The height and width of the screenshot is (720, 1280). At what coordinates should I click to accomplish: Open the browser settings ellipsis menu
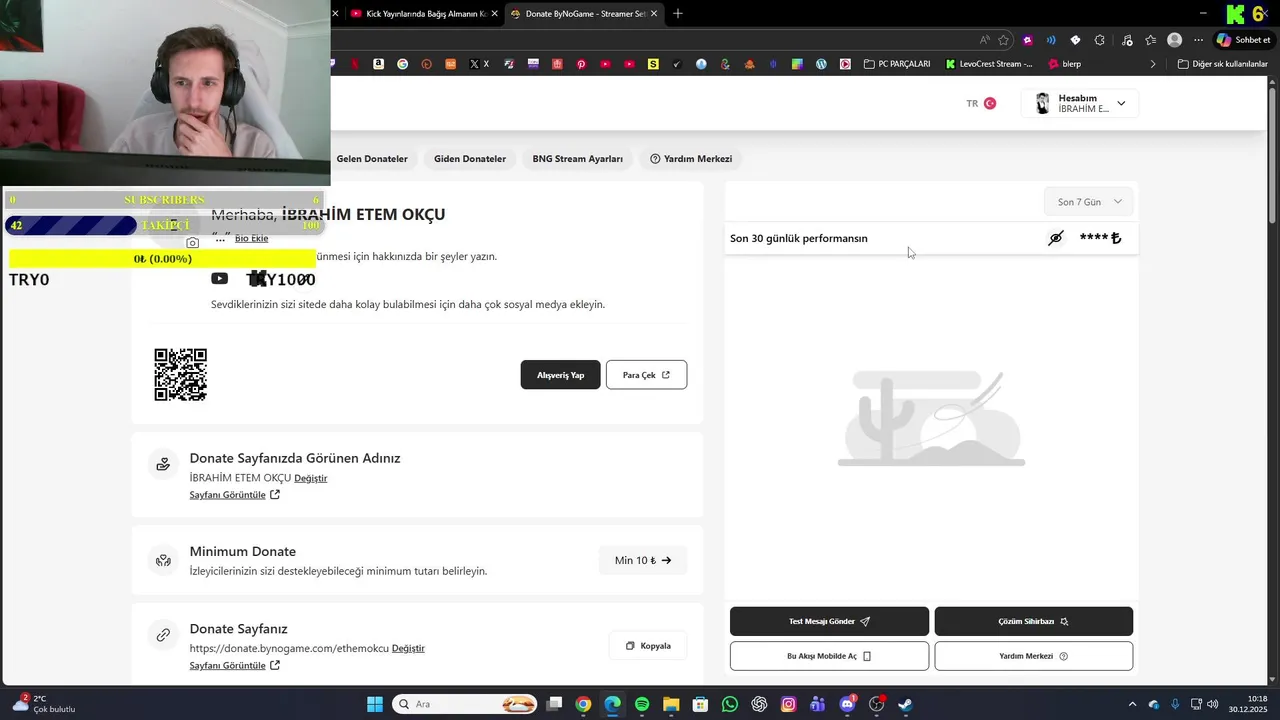tap(1198, 40)
